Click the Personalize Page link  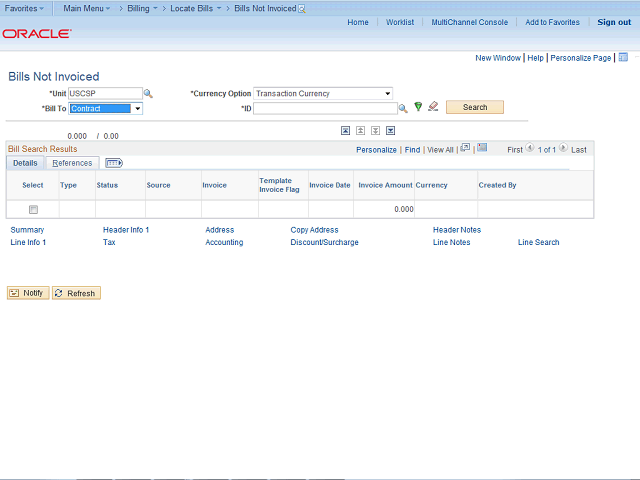[580, 58]
